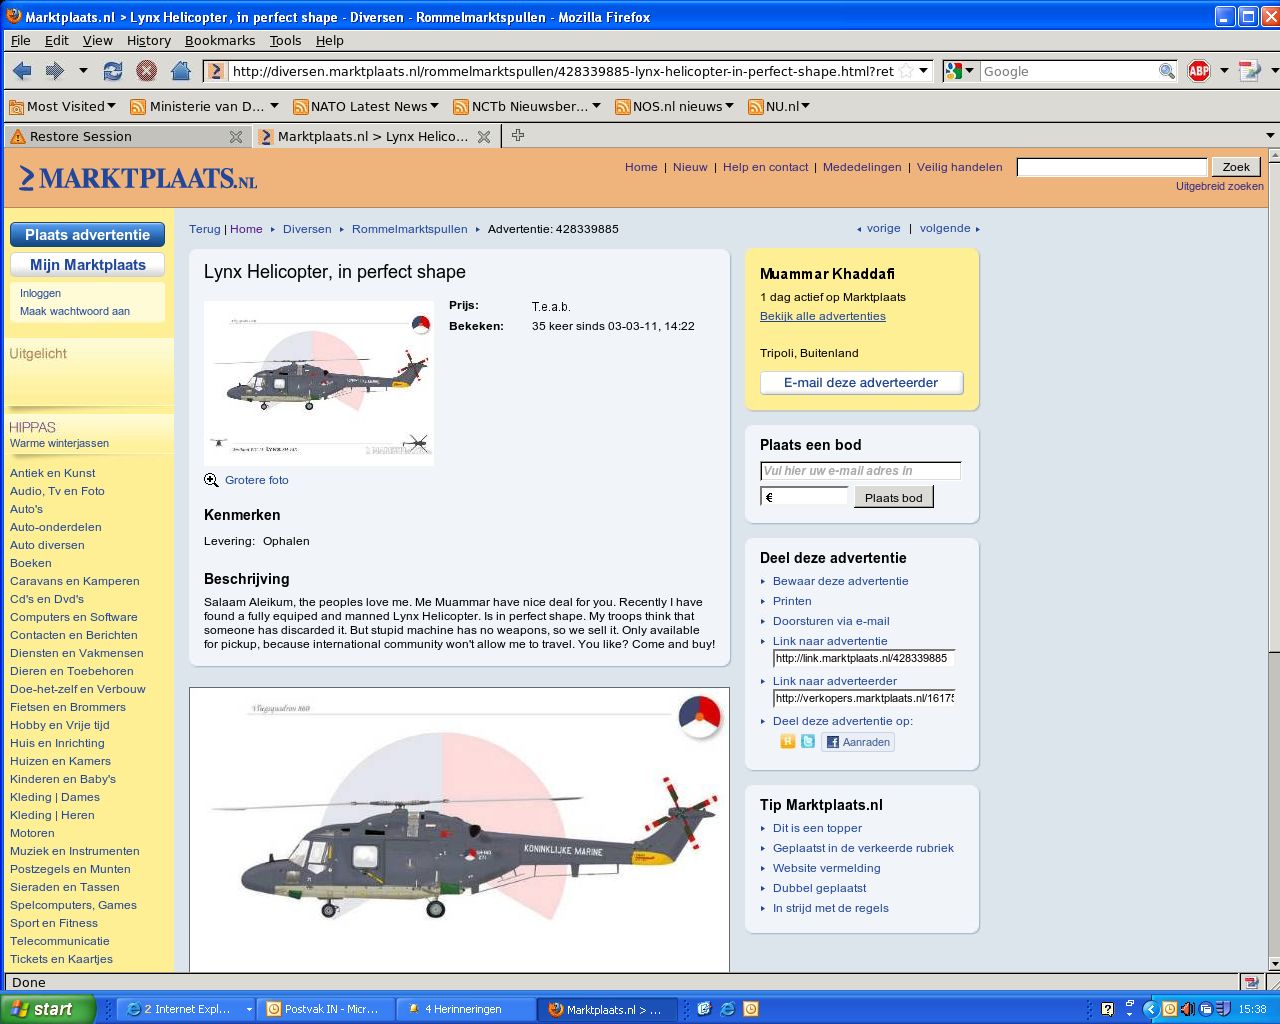Open the Bookmarks menu

(x=220, y=40)
